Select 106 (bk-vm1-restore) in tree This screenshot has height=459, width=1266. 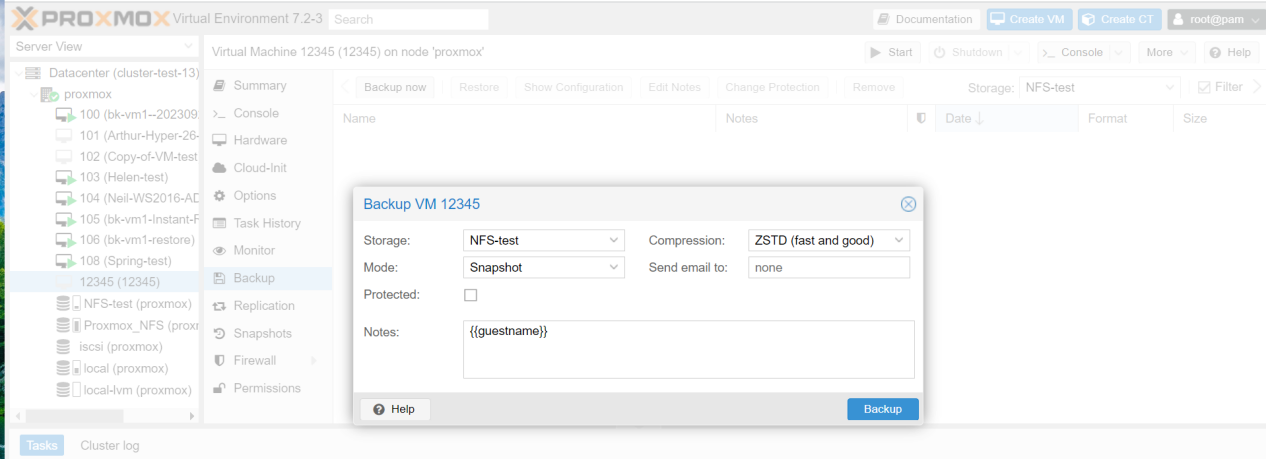point(105,240)
